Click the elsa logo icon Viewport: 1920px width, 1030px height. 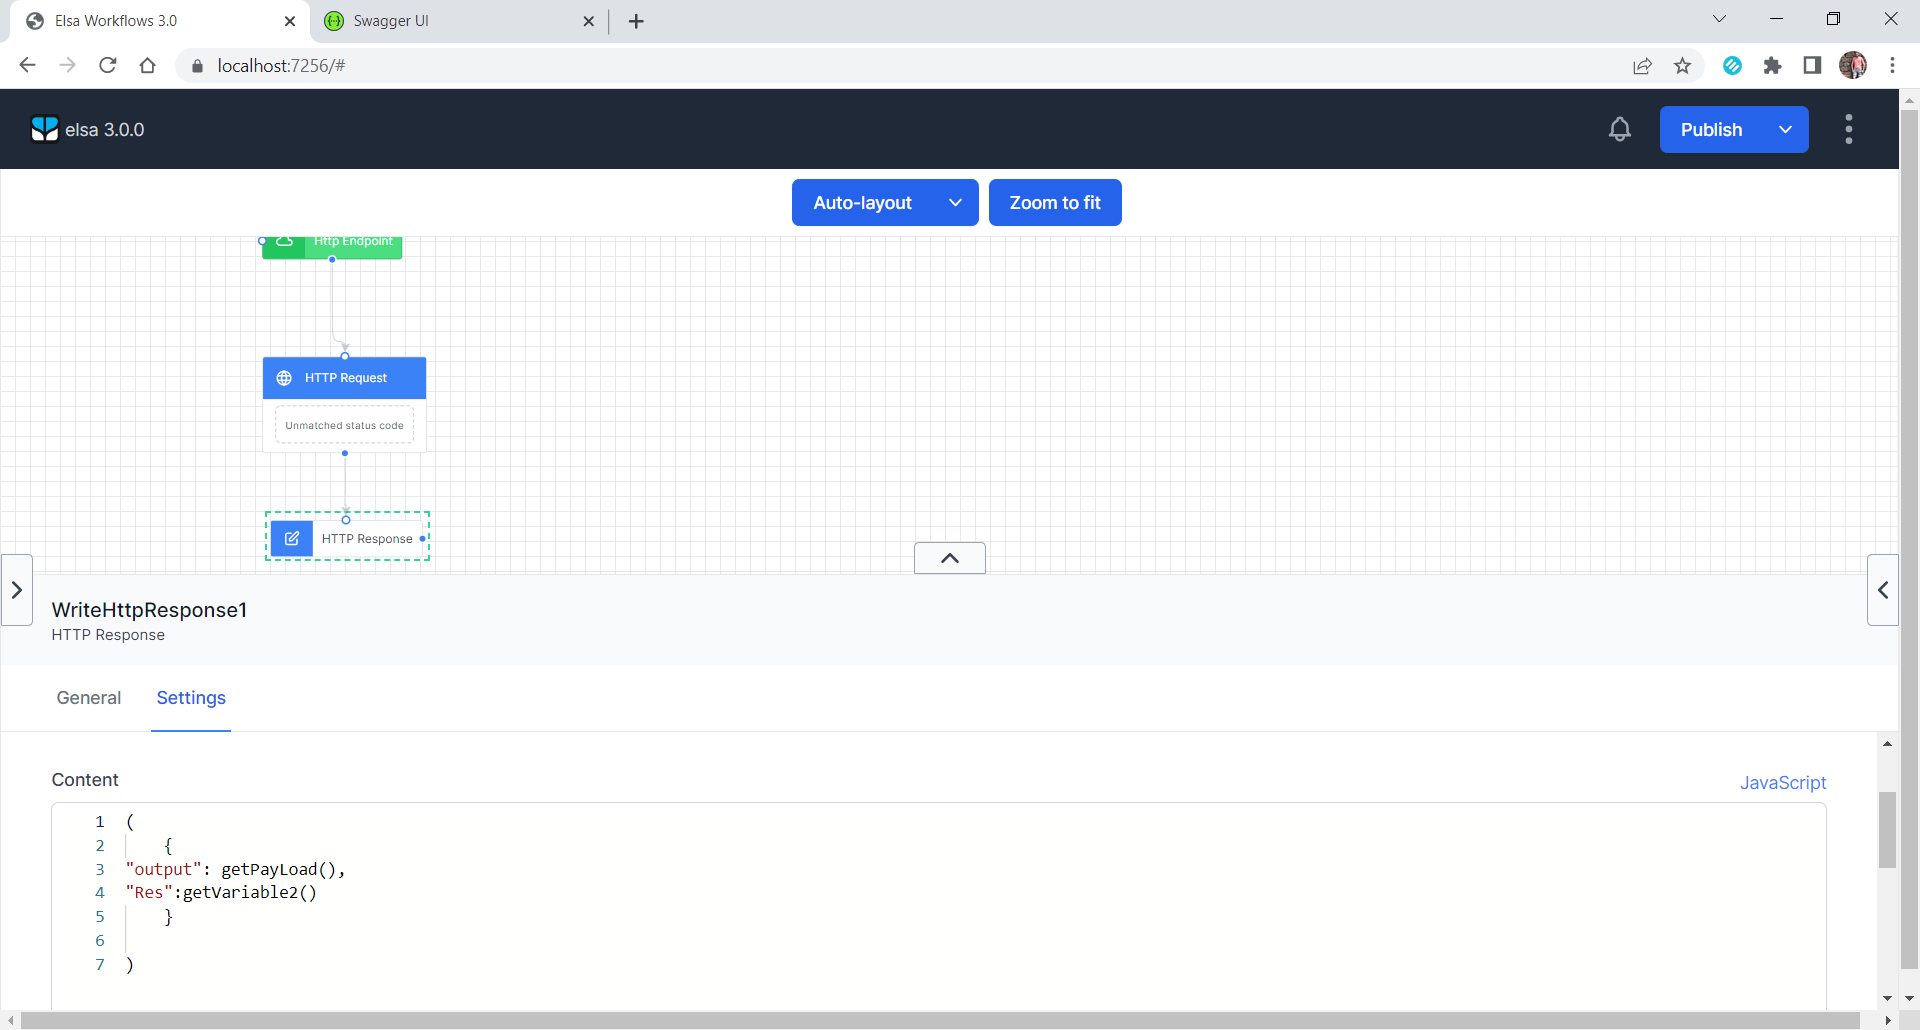coord(45,129)
